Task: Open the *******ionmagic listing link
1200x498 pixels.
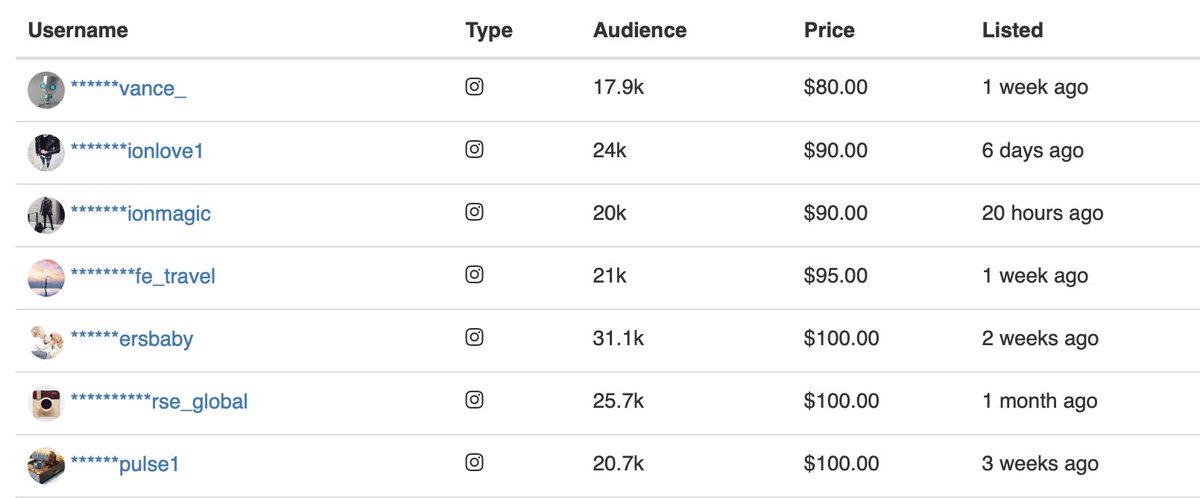Action: coord(140,214)
